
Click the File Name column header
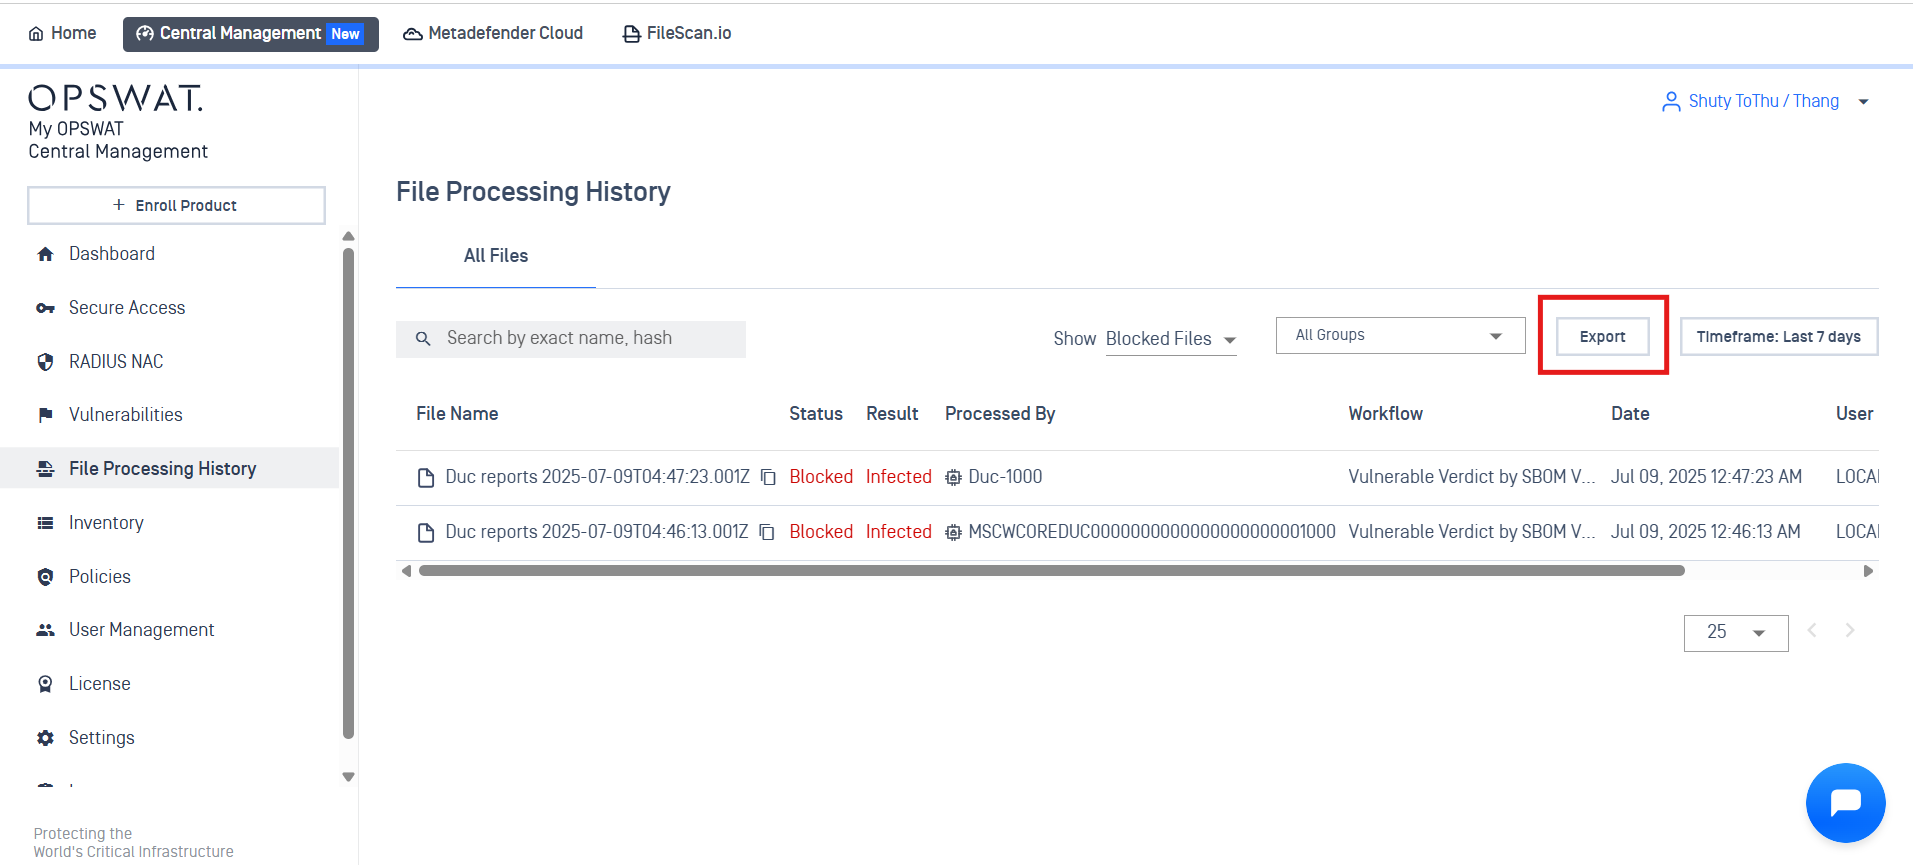457,414
